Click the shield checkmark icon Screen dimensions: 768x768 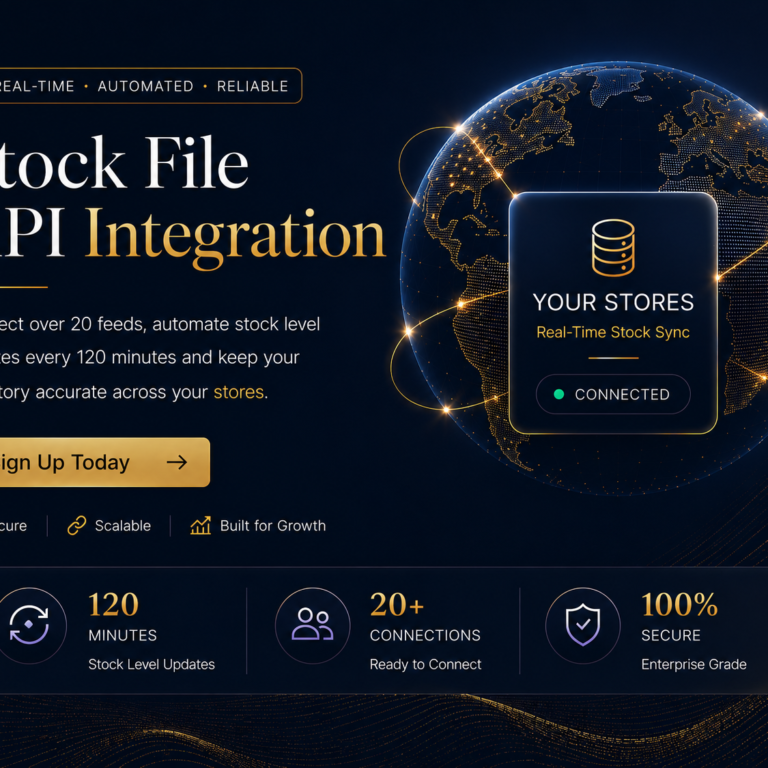click(x=583, y=624)
